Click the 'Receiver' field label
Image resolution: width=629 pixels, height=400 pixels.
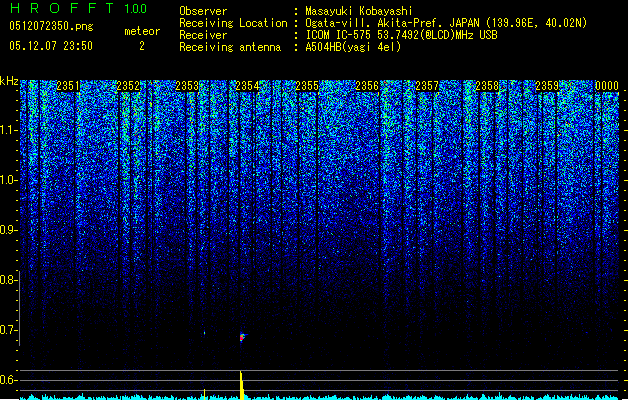click(203, 35)
